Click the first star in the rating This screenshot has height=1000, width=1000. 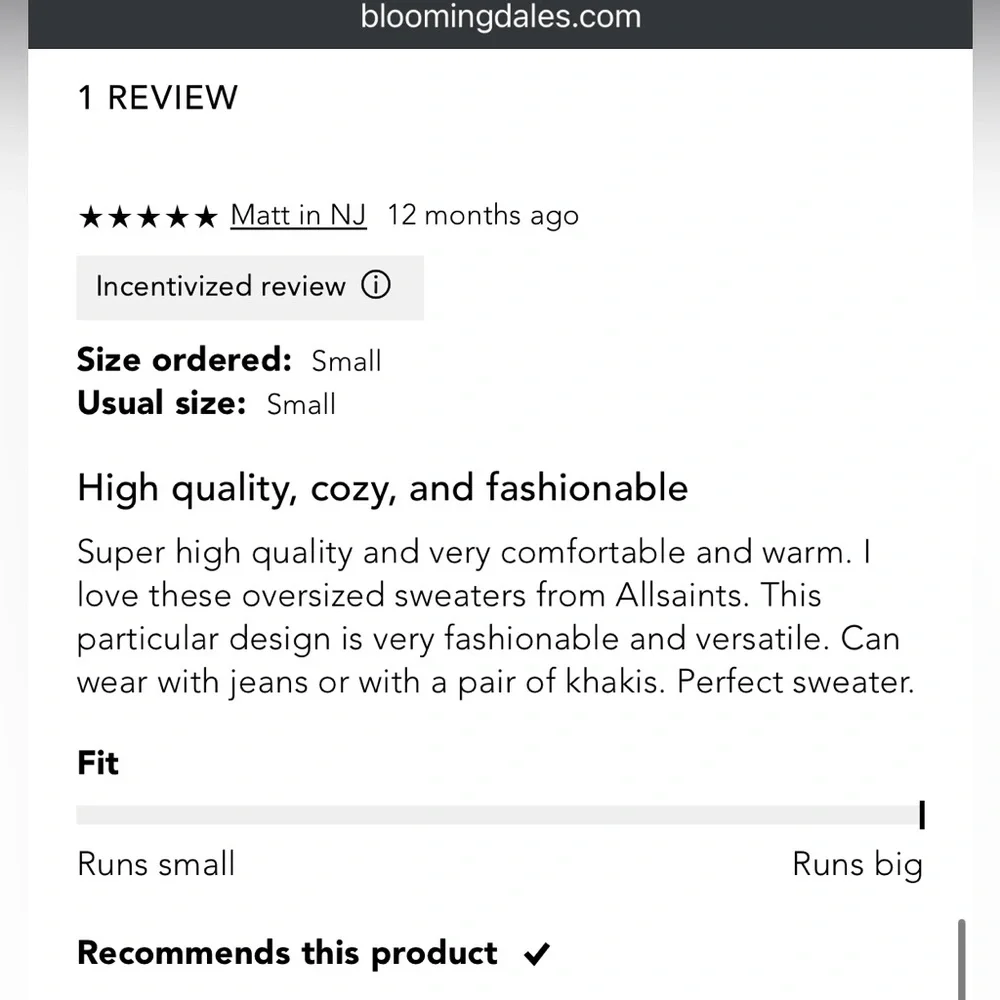click(91, 217)
